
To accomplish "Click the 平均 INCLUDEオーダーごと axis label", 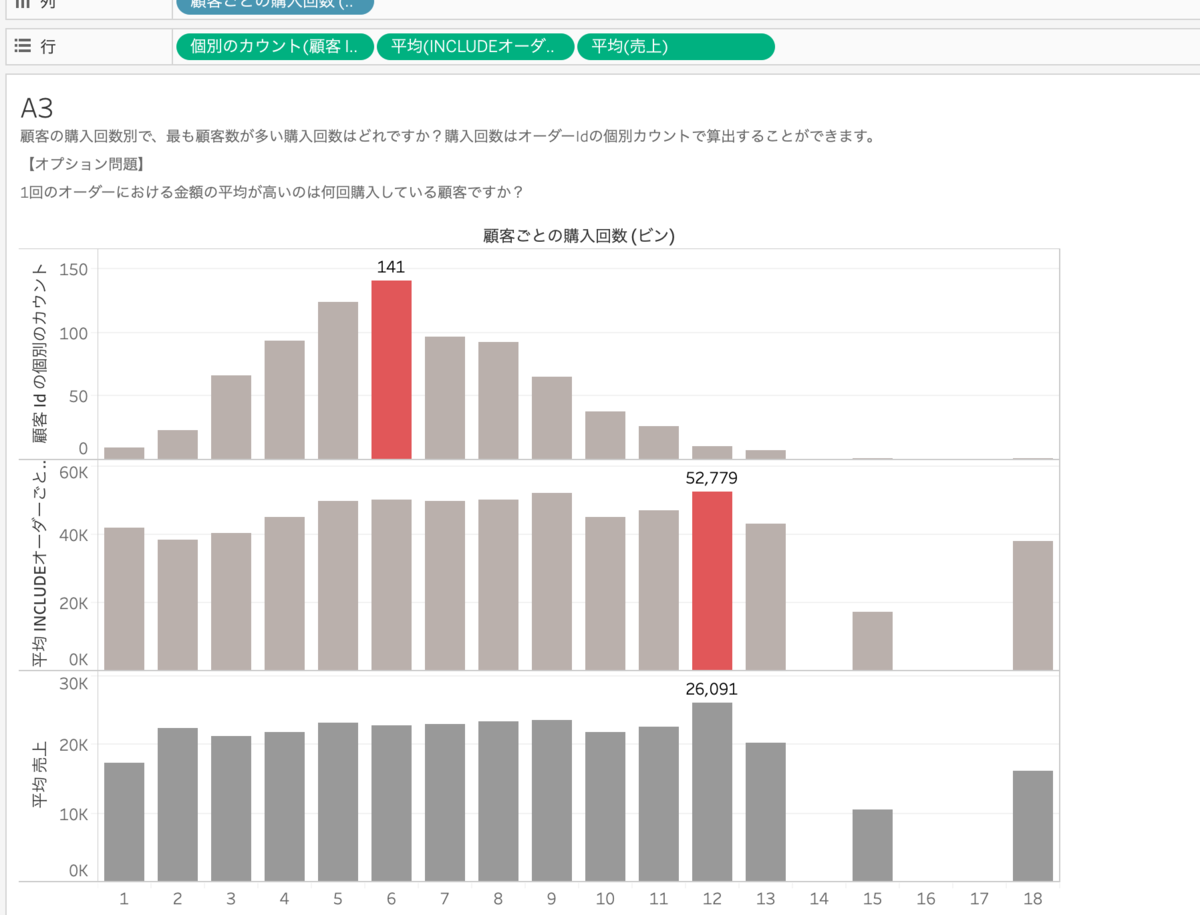I will pyautogui.click(x=36, y=560).
